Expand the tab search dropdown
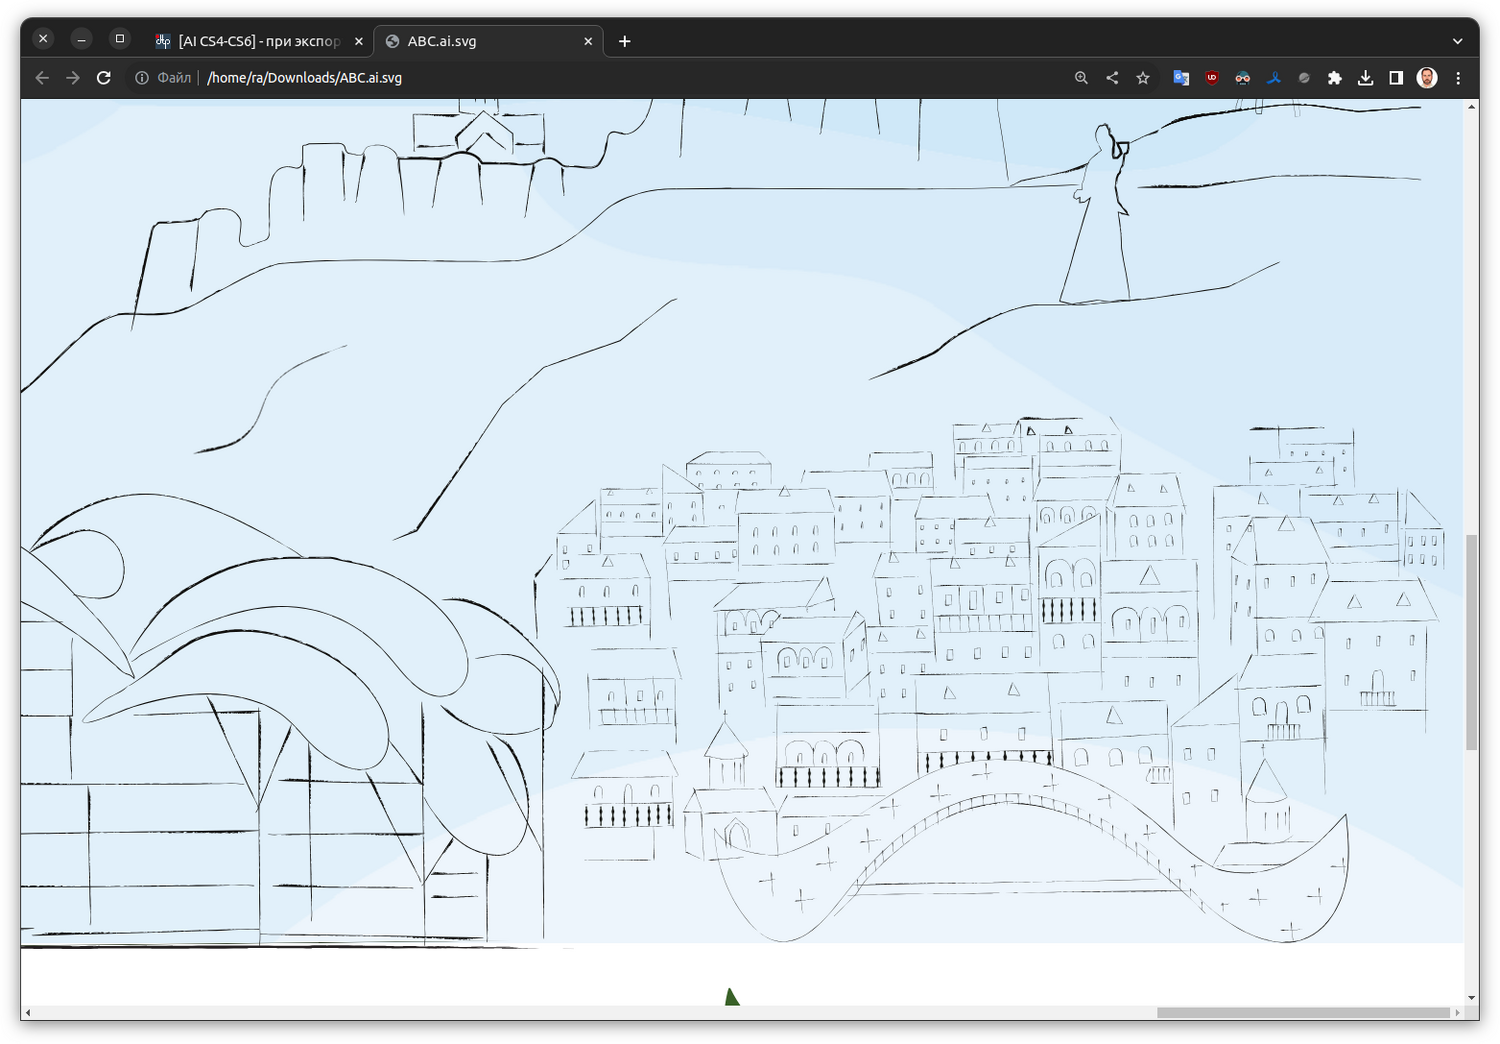Screen dimensions: 1500x1044 (x=1458, y=41)
